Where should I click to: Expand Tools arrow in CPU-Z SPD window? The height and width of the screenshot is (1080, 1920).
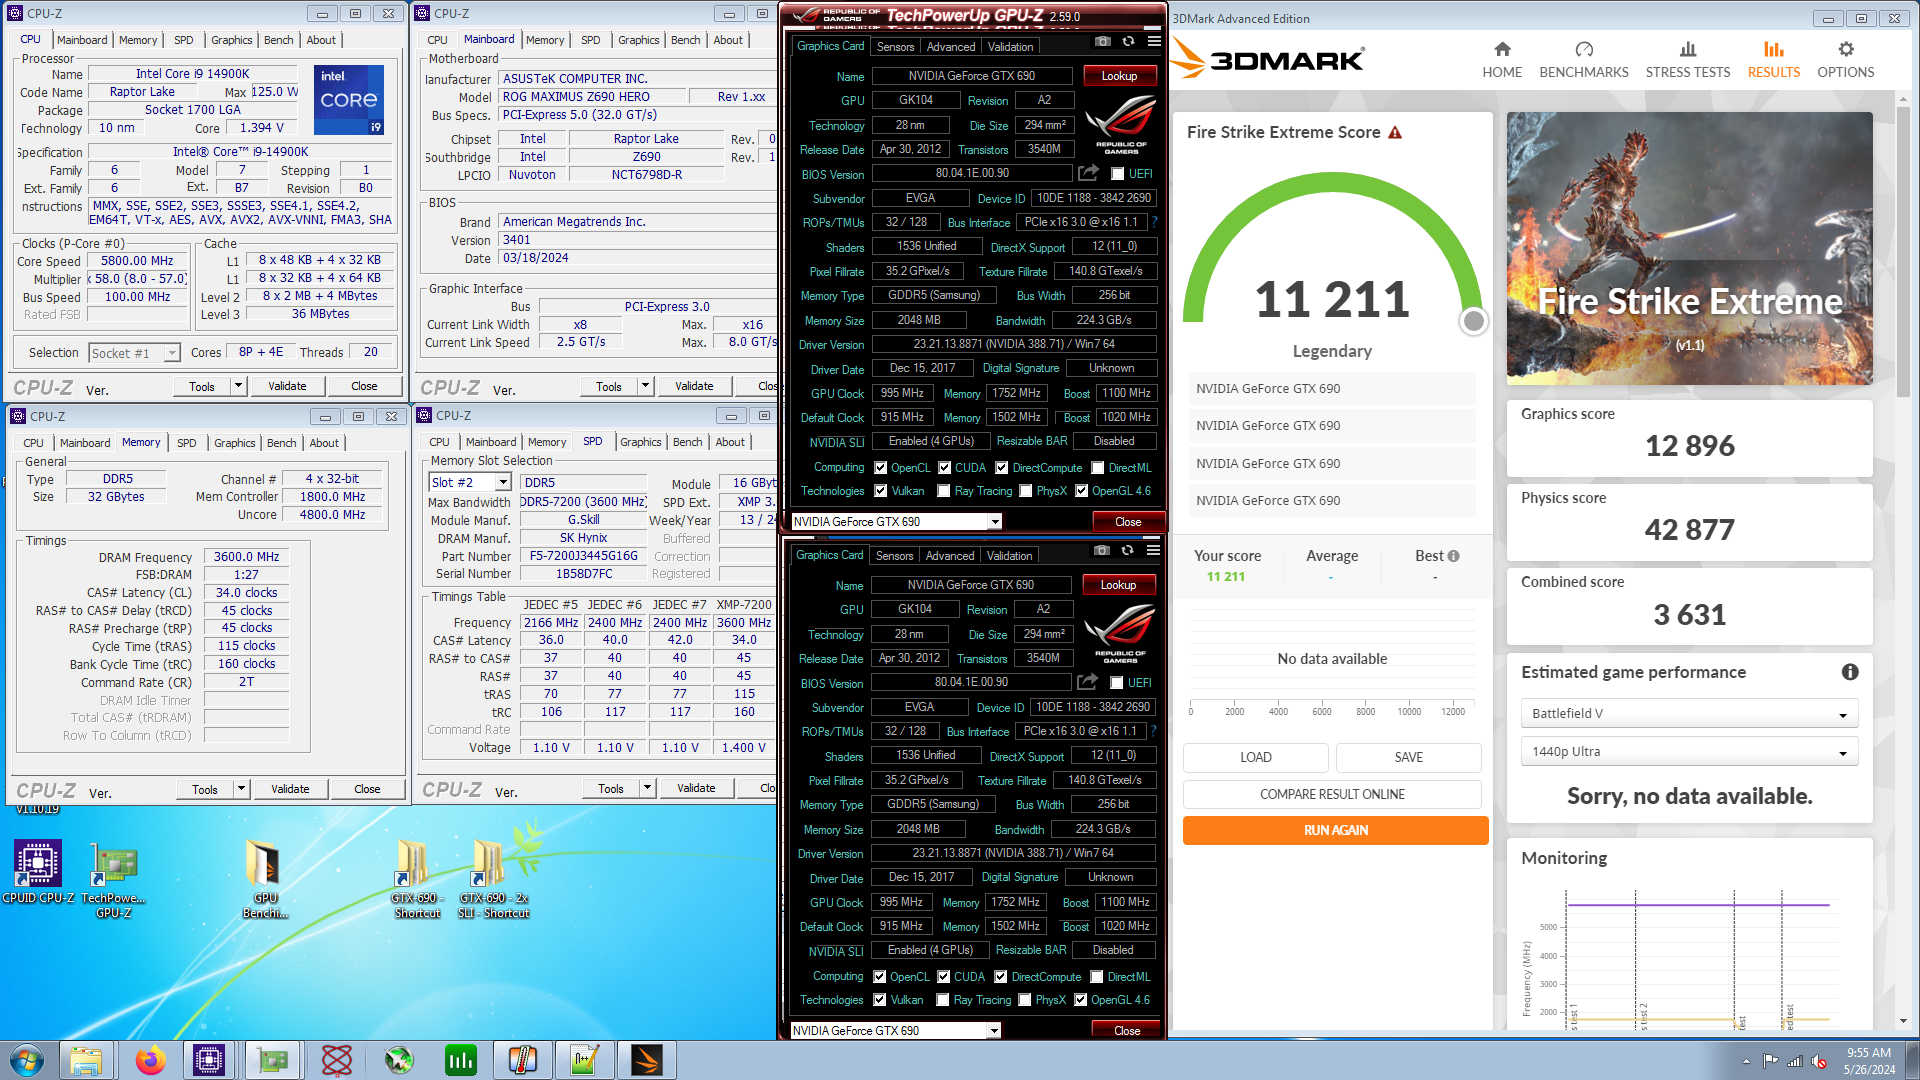647,789
